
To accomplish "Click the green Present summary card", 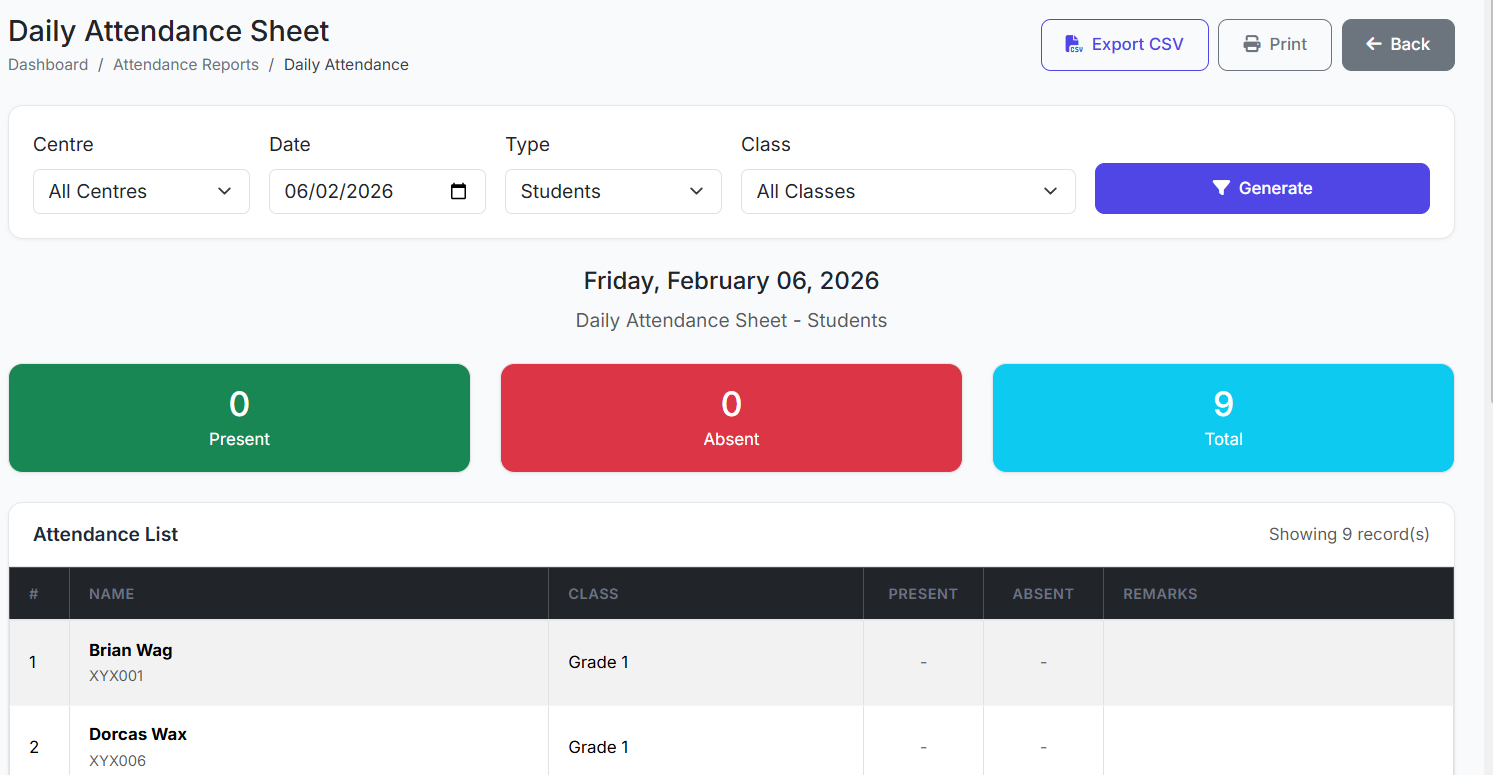I will [x=239, y=418].
